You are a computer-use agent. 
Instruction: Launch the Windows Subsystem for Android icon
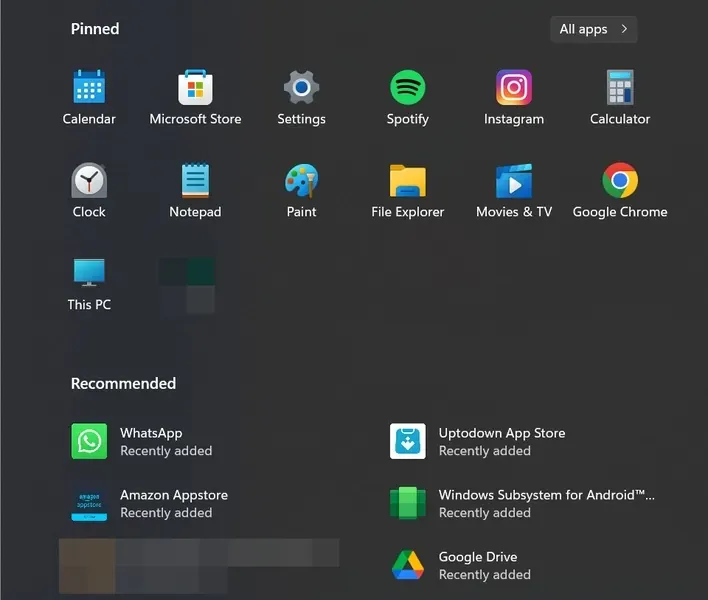tap(407, 503)
